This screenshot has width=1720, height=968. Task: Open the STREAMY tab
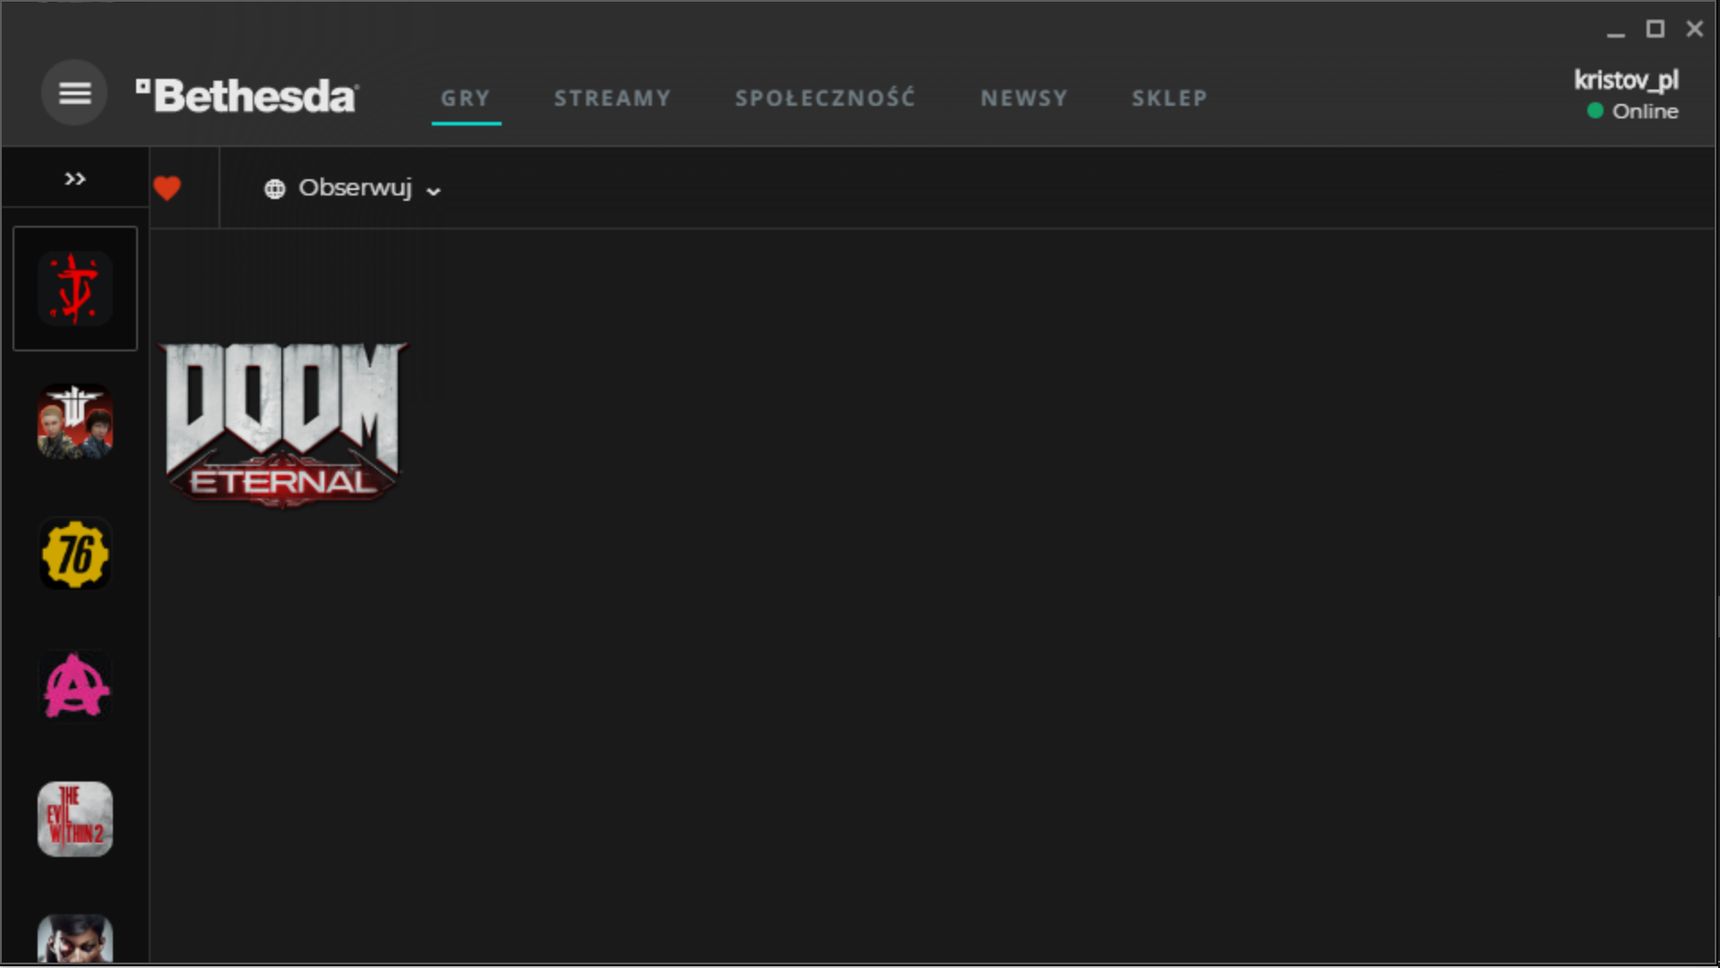613,98
